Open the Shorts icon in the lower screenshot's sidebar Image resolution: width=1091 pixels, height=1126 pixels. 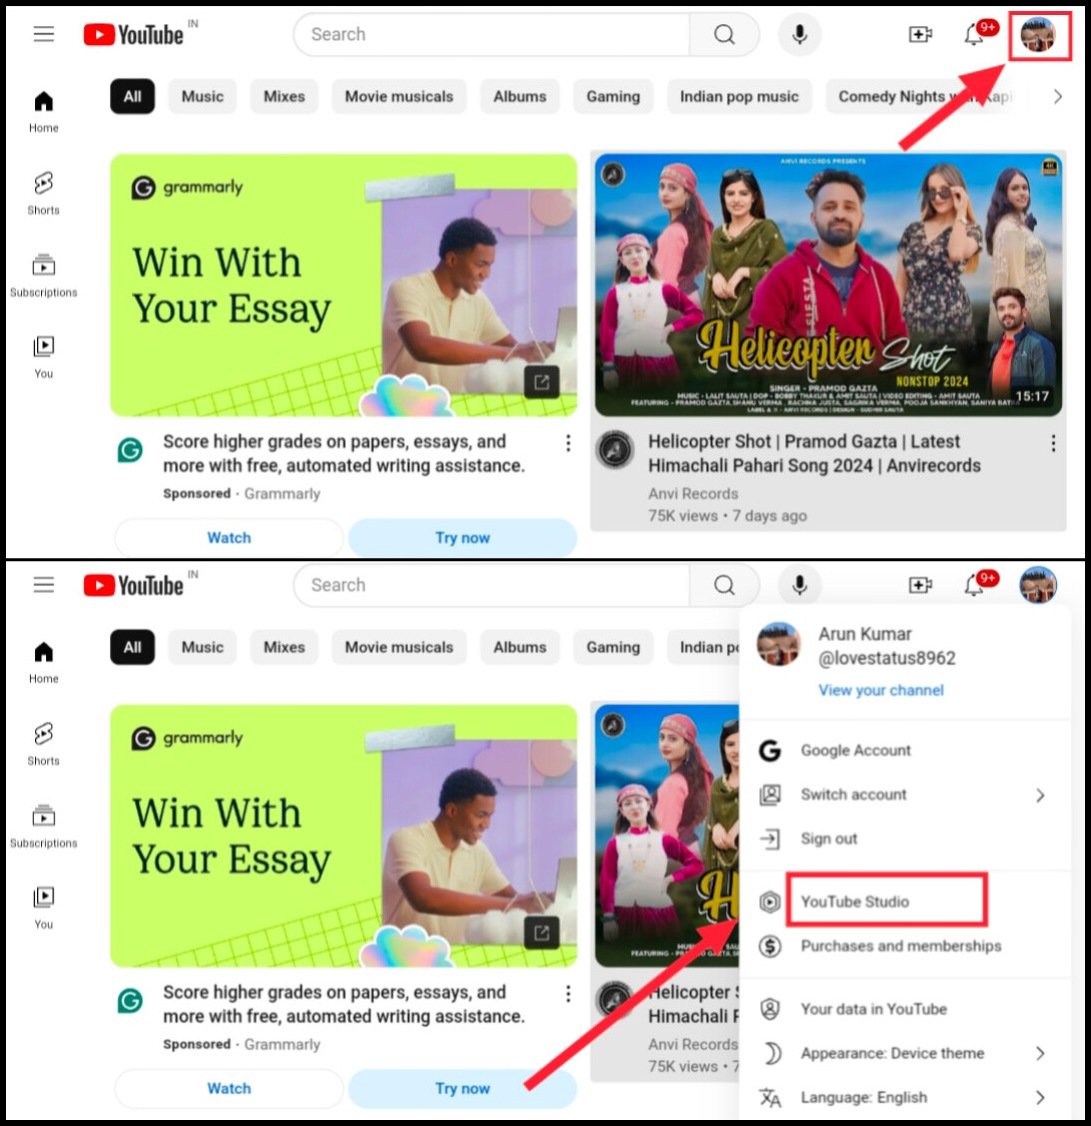coord(44,734)
